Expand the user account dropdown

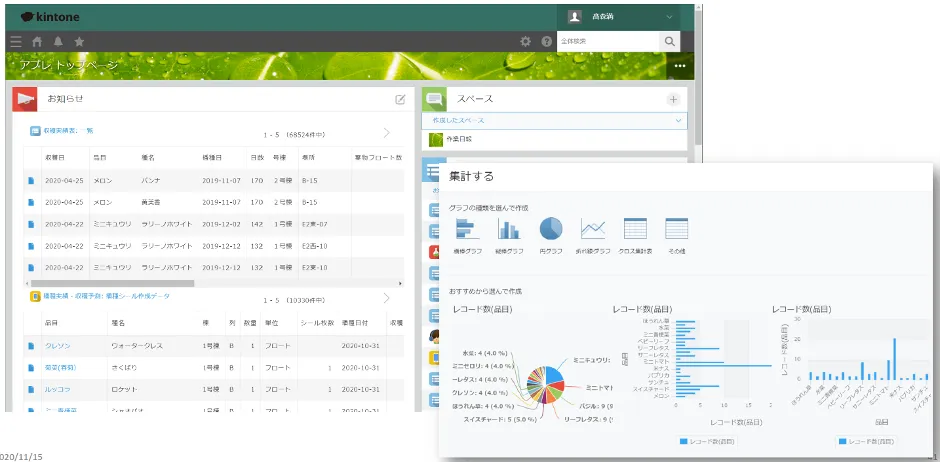point(669,17)
